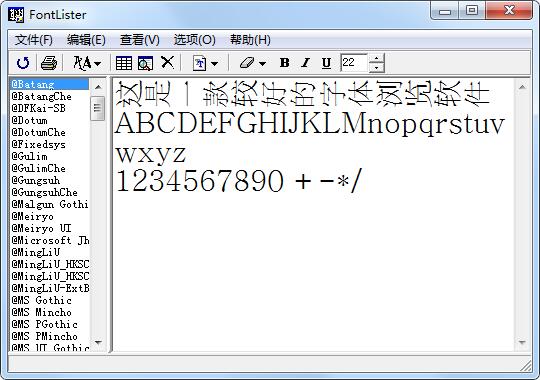Click the eraser icon in toolbar
The width and height of the screenshot is (540, 380).
coord(247,63)
